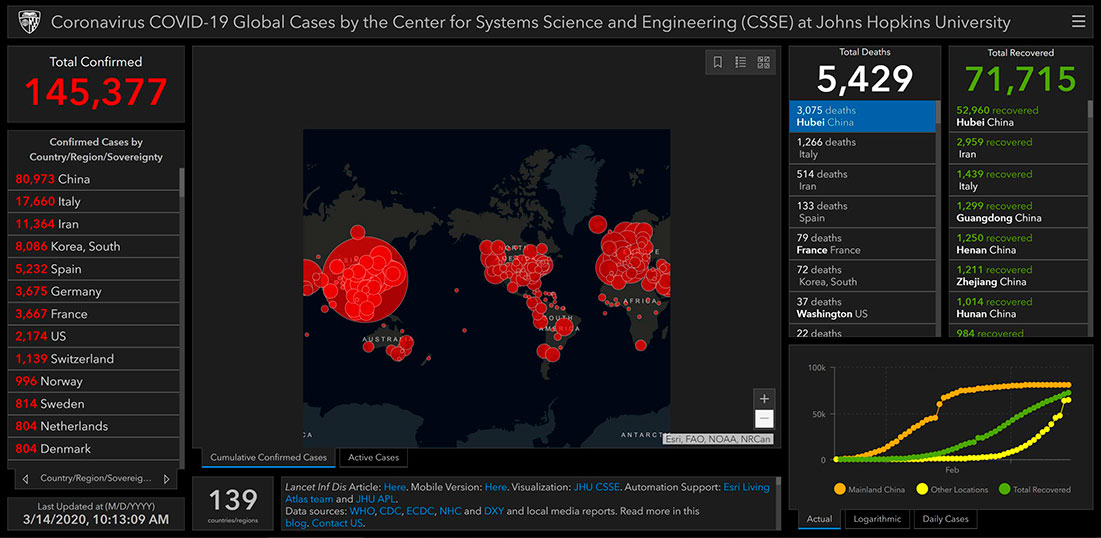Select France 79 deaths row

coord(863,244)
